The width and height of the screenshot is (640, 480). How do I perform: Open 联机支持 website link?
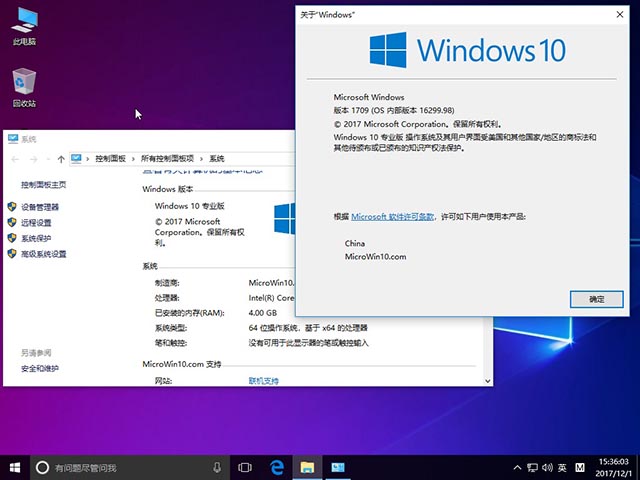264,381
